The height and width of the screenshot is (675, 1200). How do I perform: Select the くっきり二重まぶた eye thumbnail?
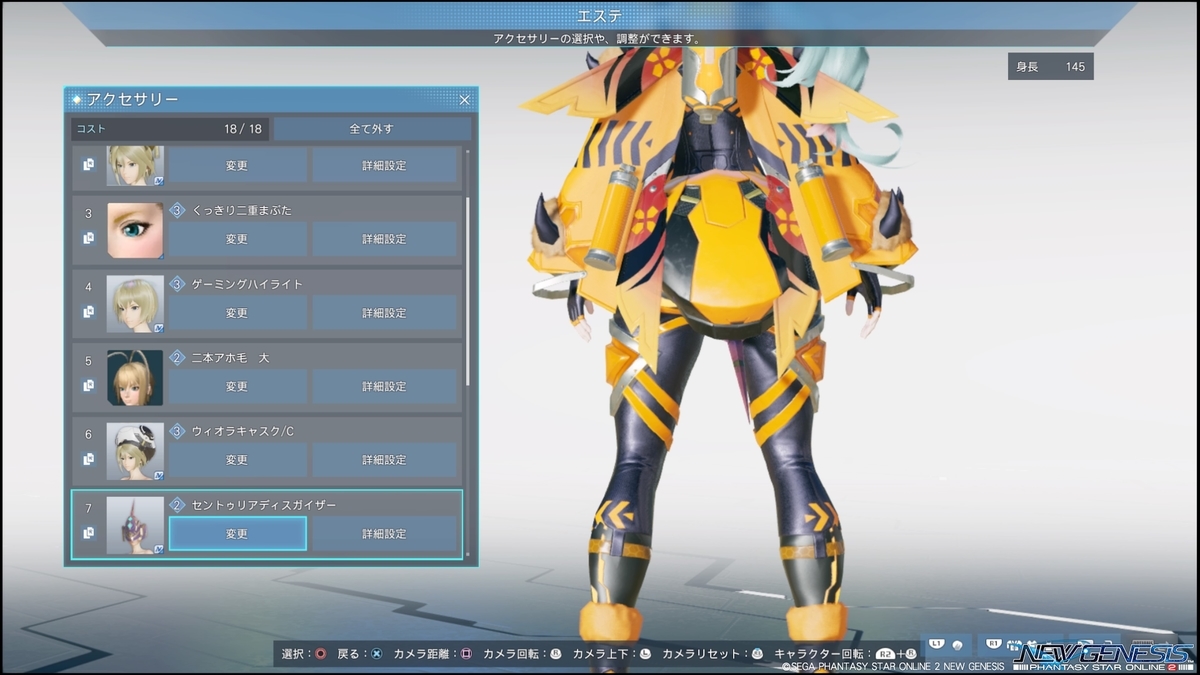pos(135,231)
